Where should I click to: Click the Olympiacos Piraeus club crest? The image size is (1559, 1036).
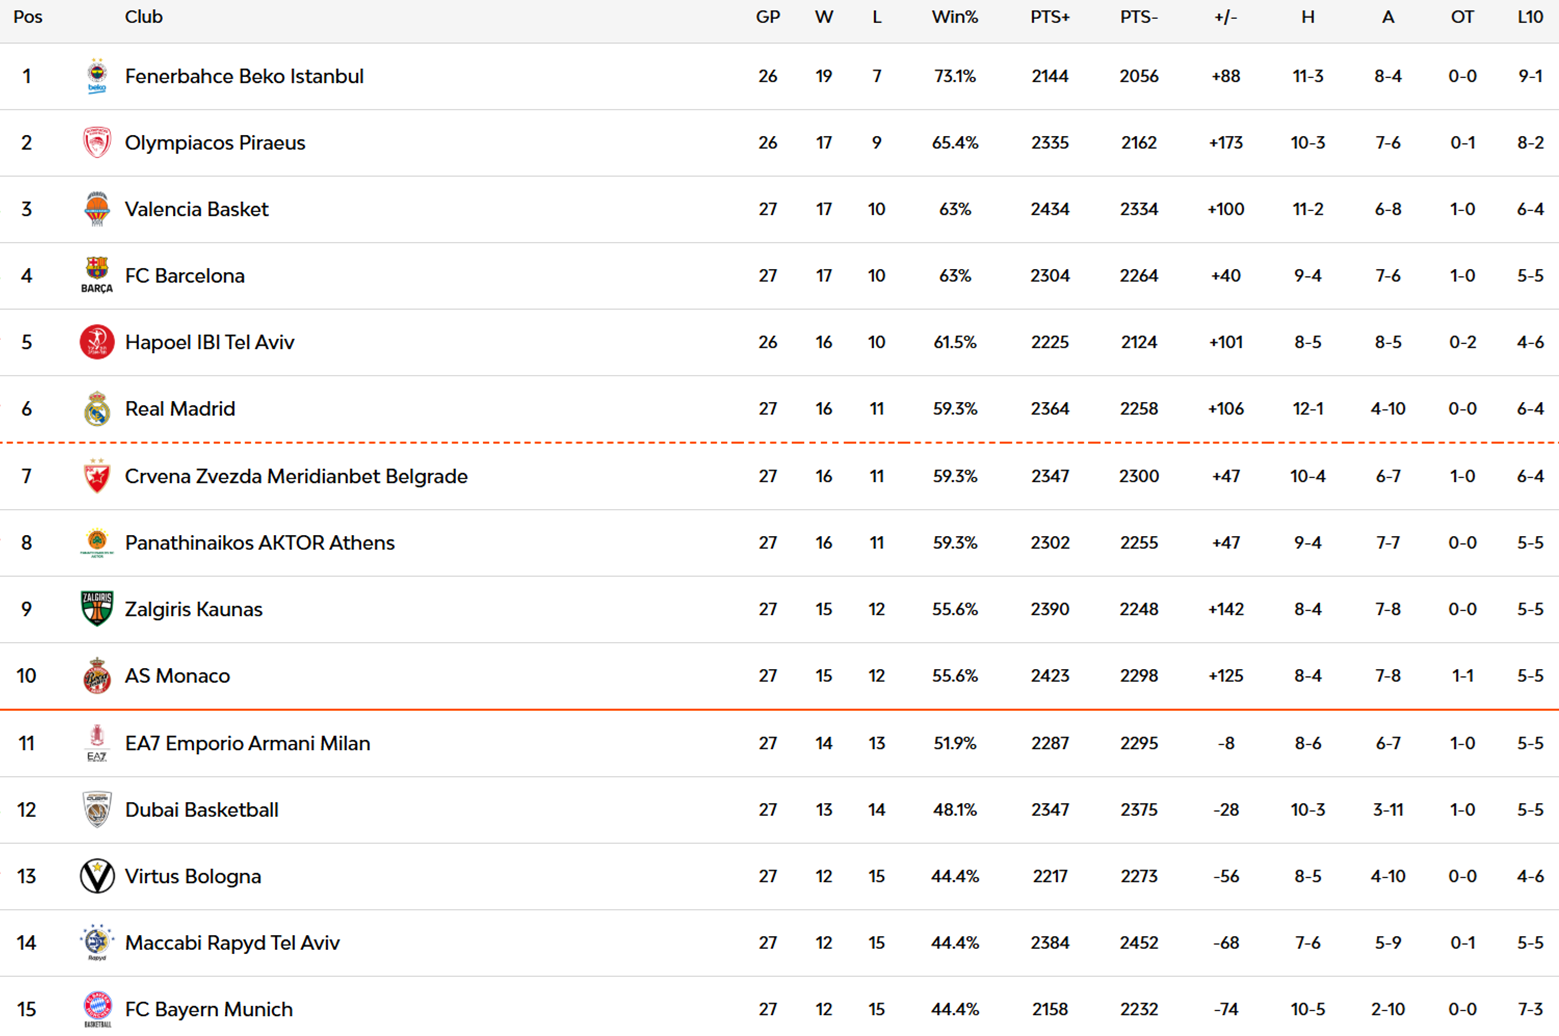97,143
